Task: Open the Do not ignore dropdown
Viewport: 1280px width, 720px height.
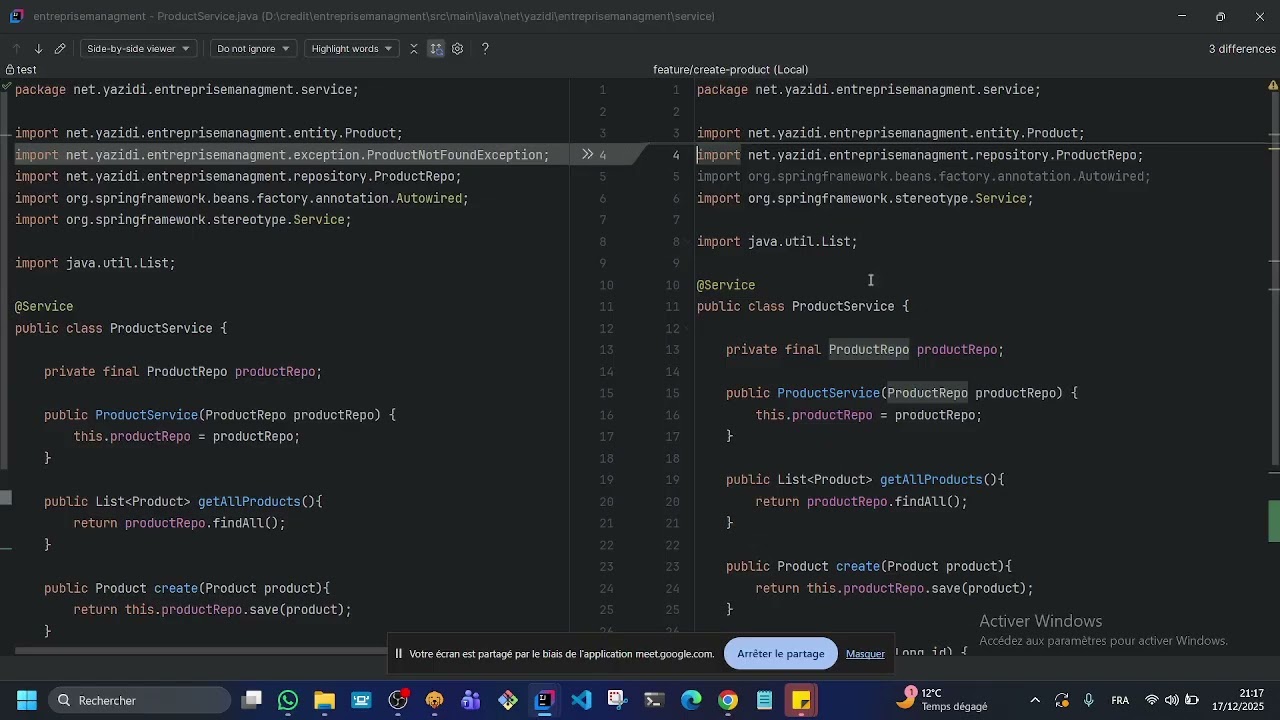Action: pos(253,48)
